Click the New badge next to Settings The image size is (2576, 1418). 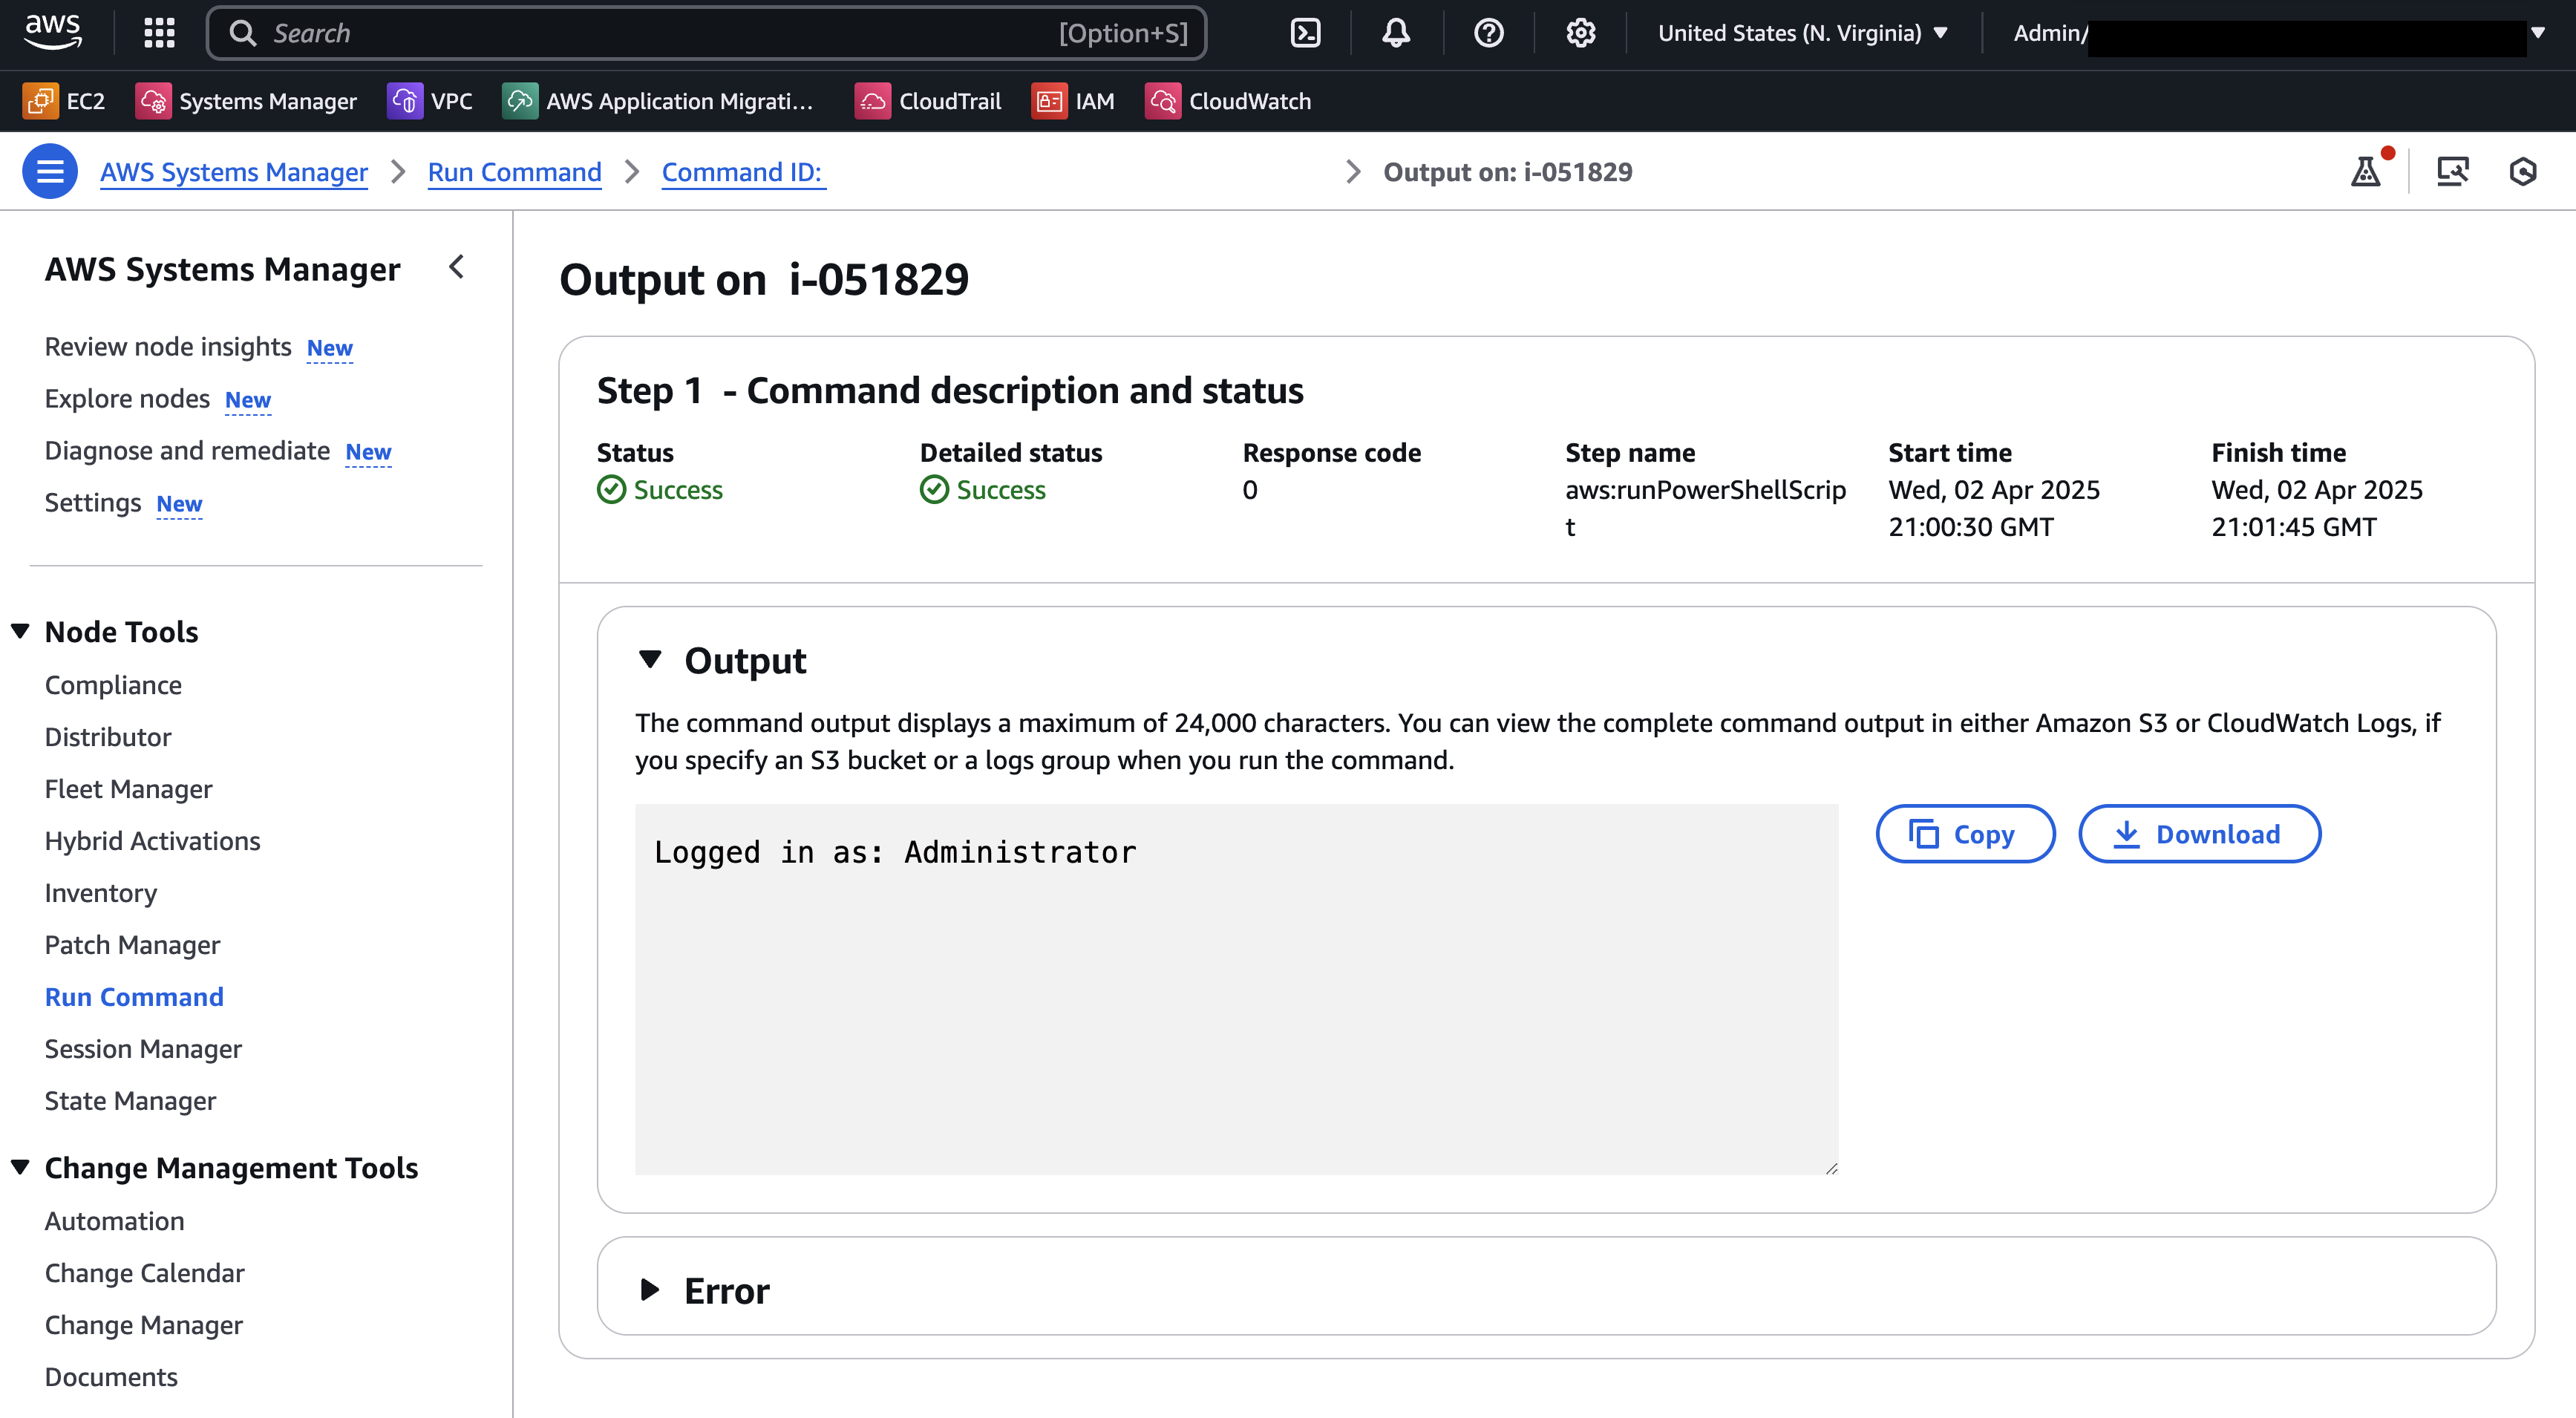[x=179, y=504]
